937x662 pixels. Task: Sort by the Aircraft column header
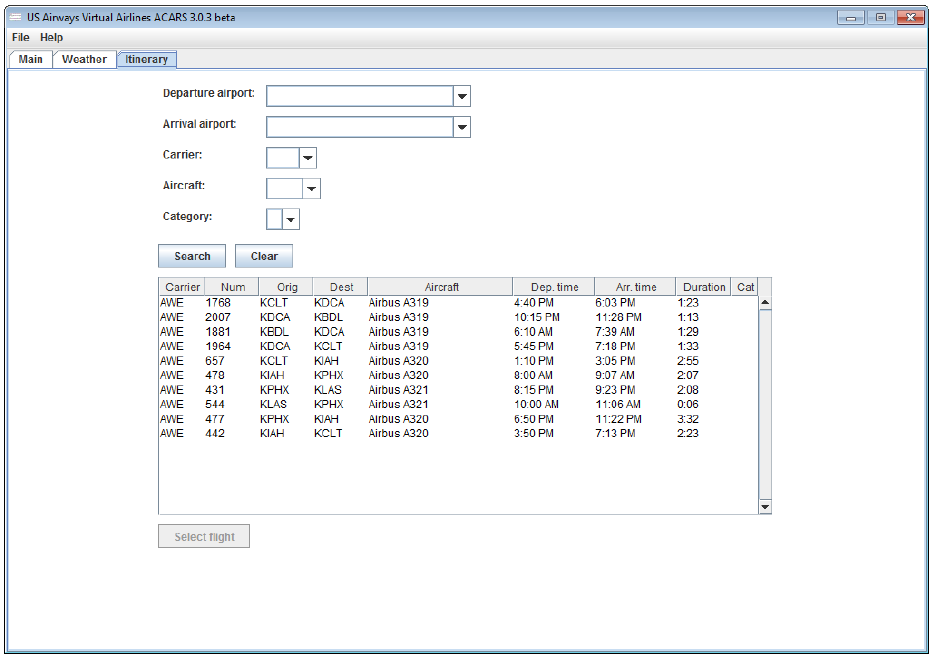[441, 287]
